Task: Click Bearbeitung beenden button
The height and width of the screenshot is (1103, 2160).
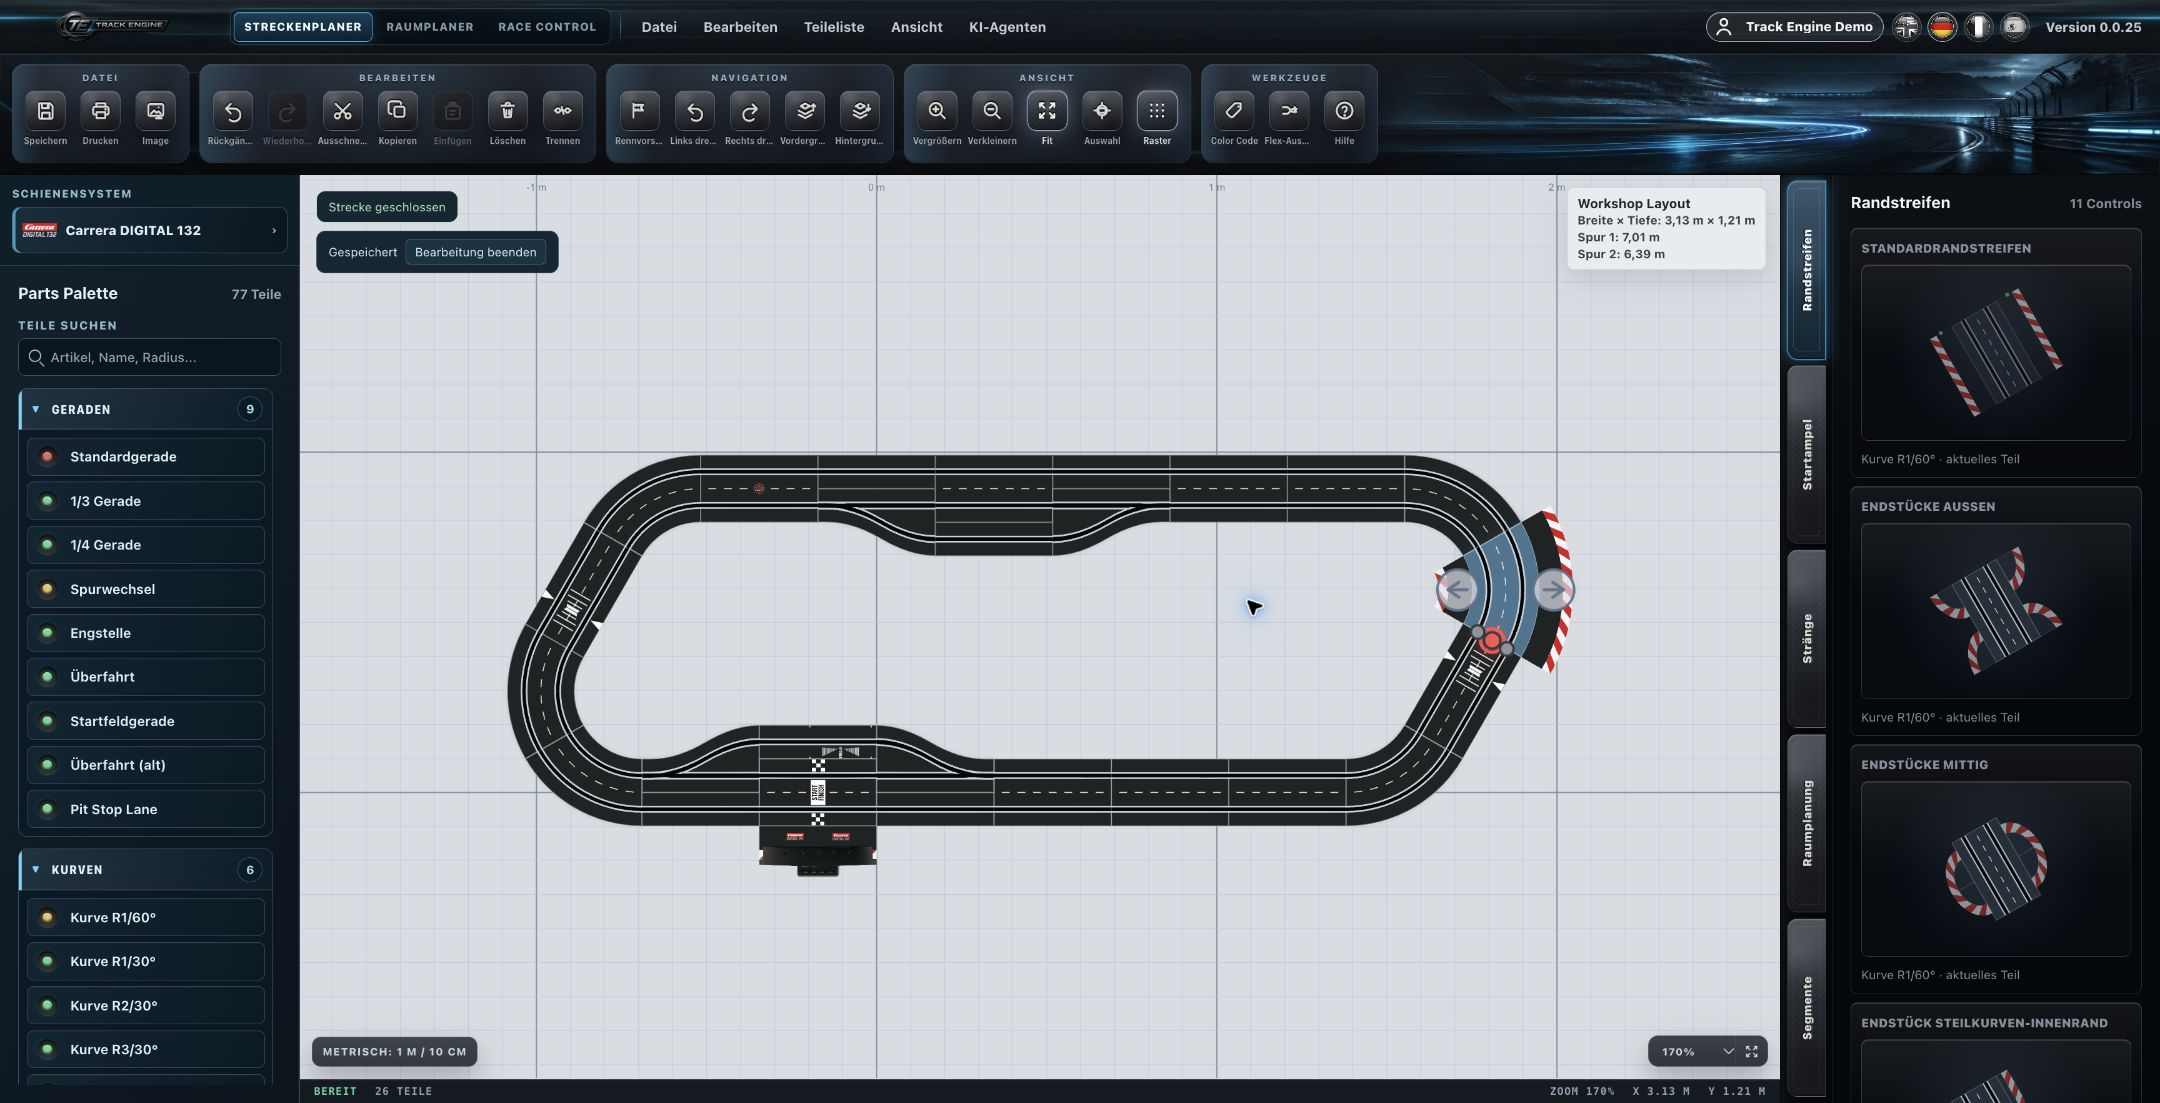Action: (475, 252)
